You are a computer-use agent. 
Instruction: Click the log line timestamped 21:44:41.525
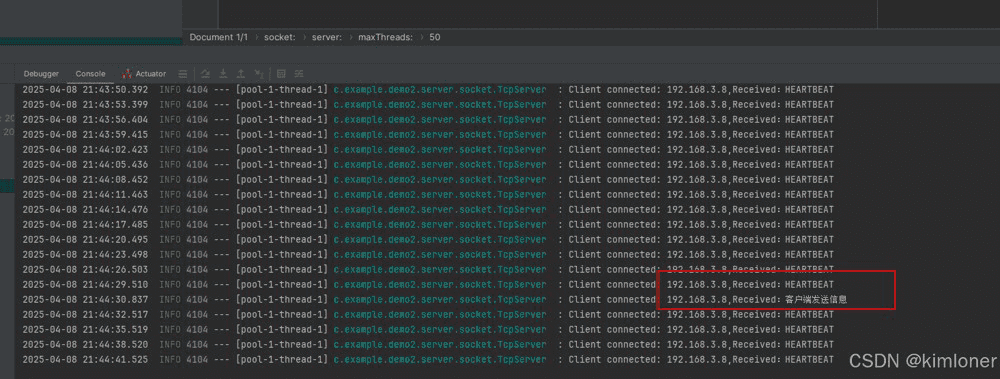tap(428, 359)
